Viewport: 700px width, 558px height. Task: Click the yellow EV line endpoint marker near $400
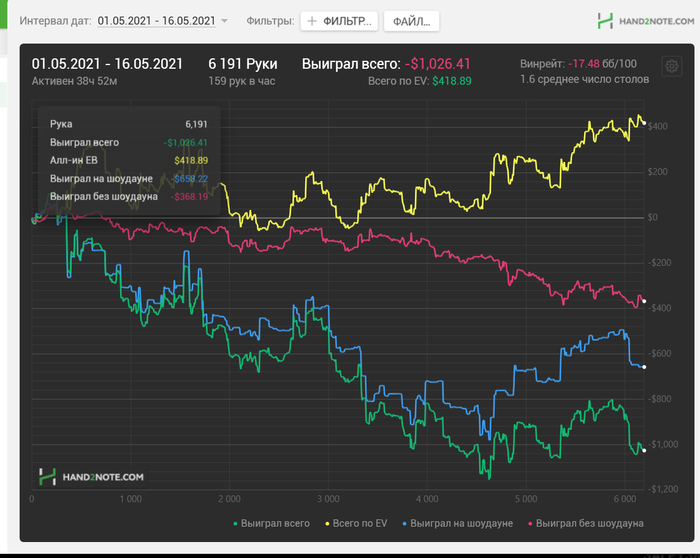click(644, 123)
